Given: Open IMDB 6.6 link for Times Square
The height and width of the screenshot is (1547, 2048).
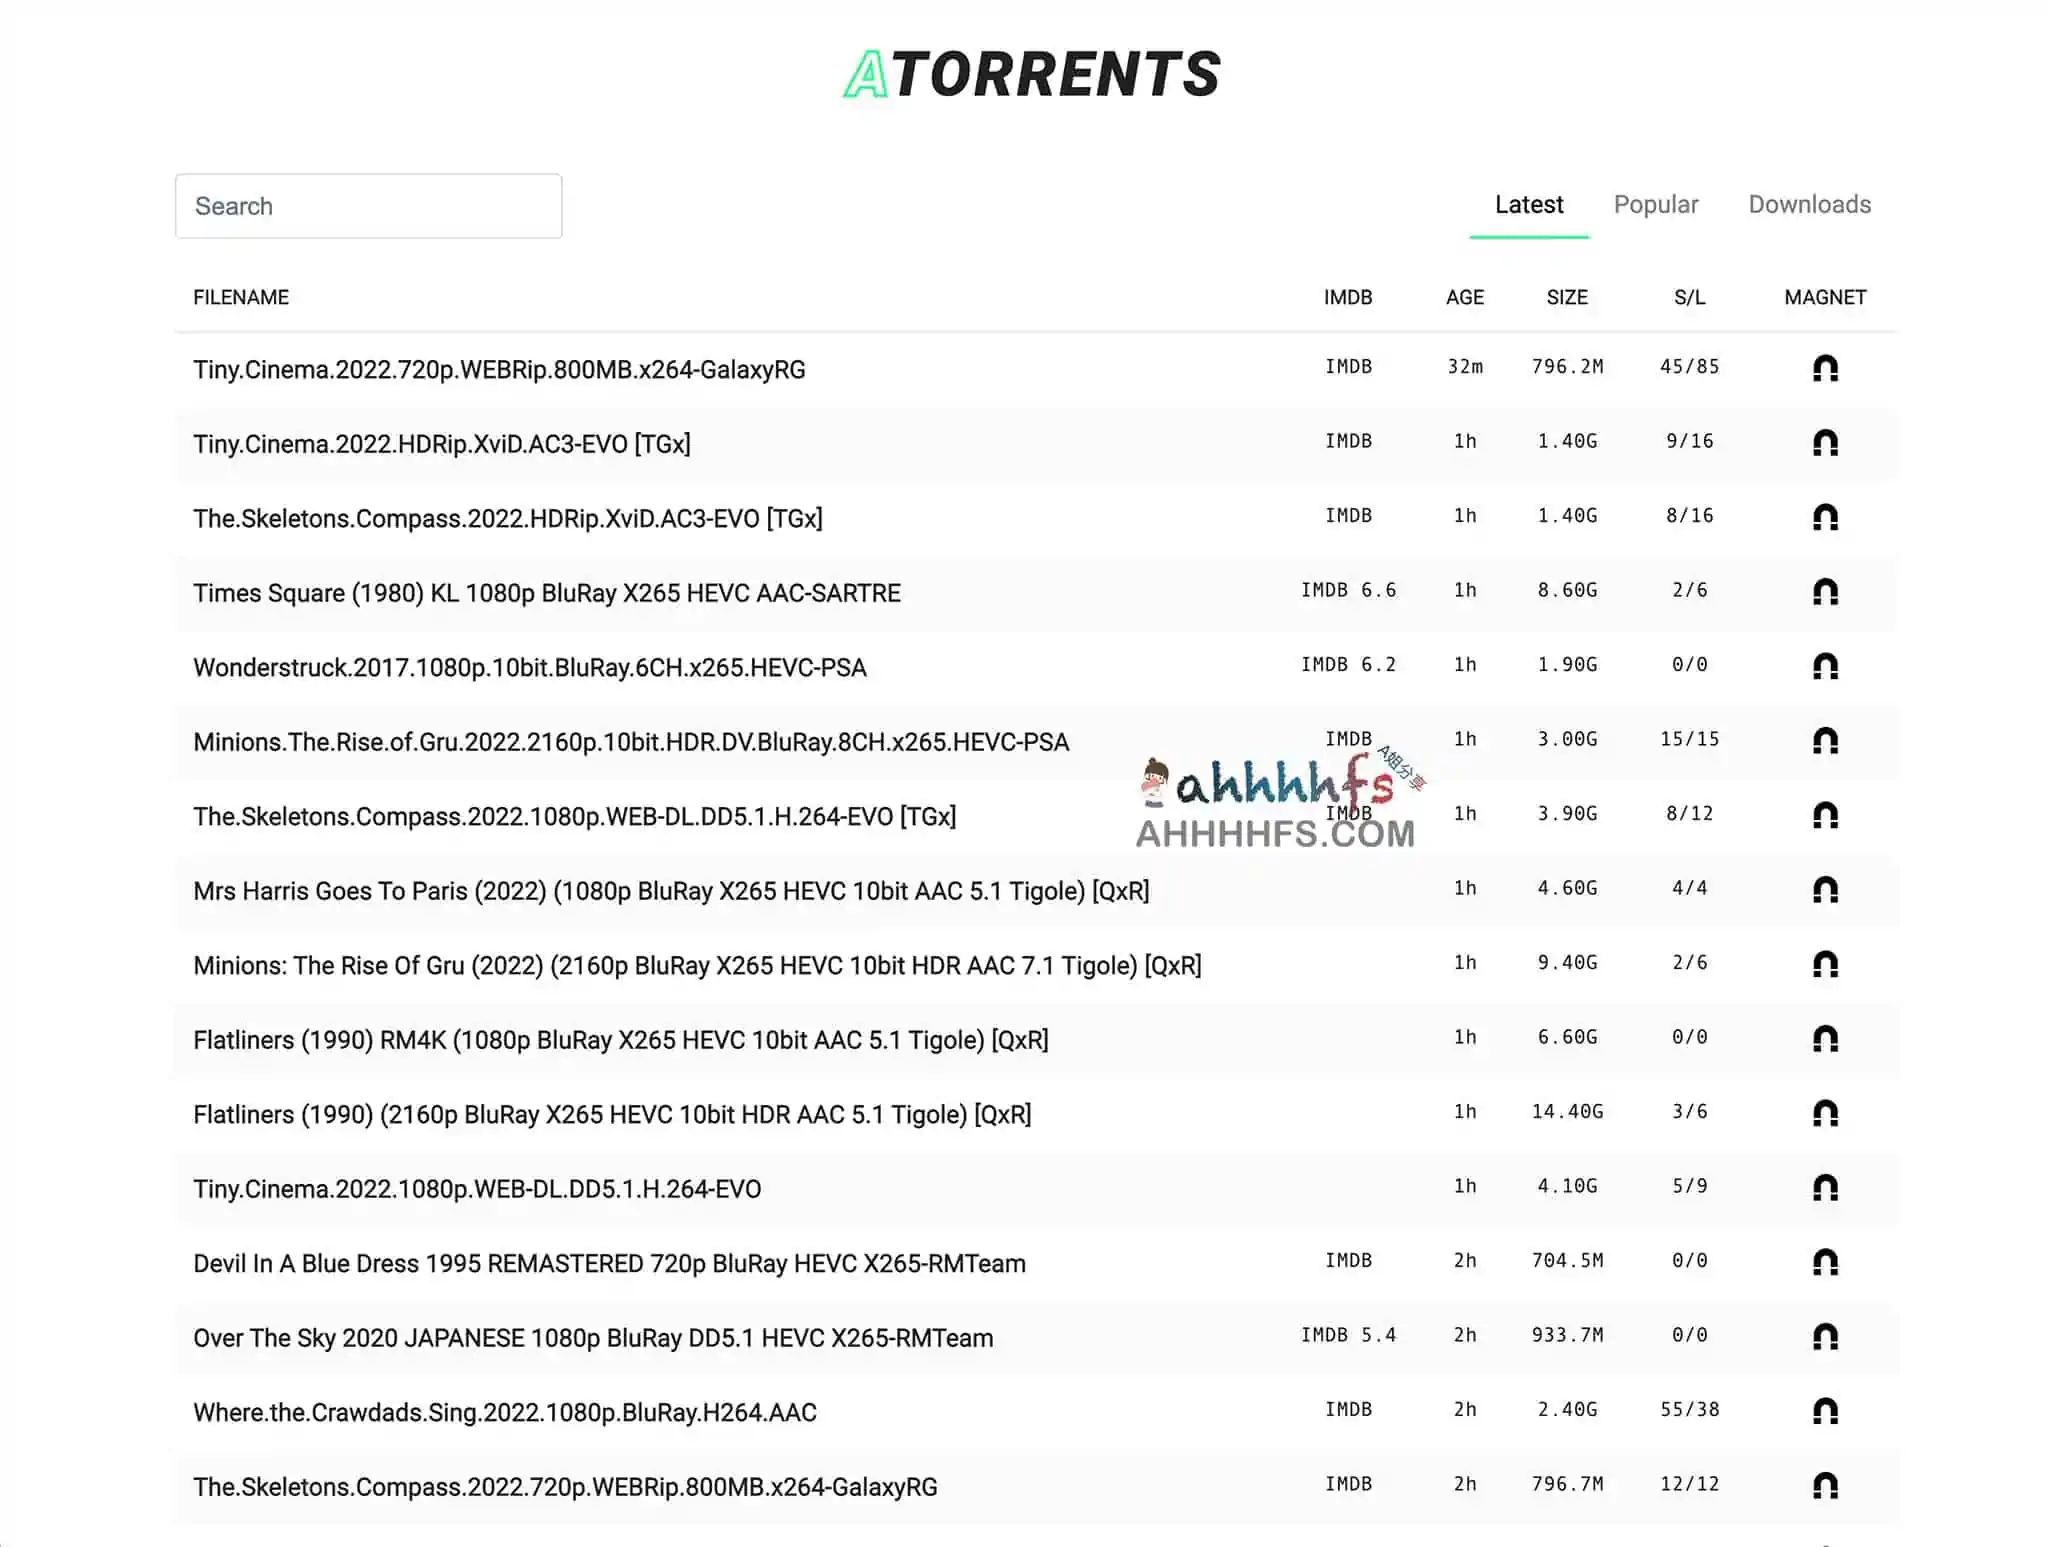Looking at the screenshot, I should (1348, 590).
